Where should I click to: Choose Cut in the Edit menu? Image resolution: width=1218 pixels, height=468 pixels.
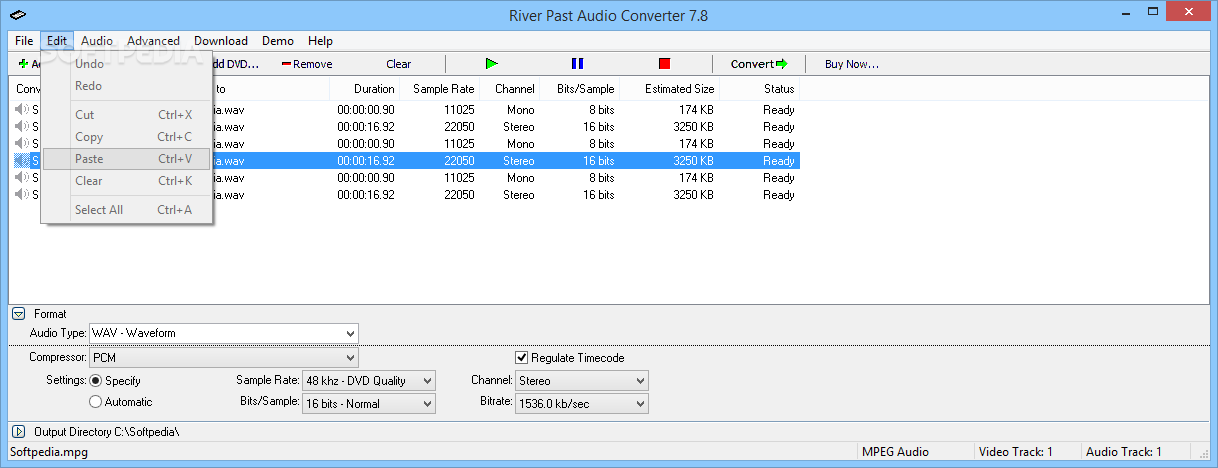(126, 115)
